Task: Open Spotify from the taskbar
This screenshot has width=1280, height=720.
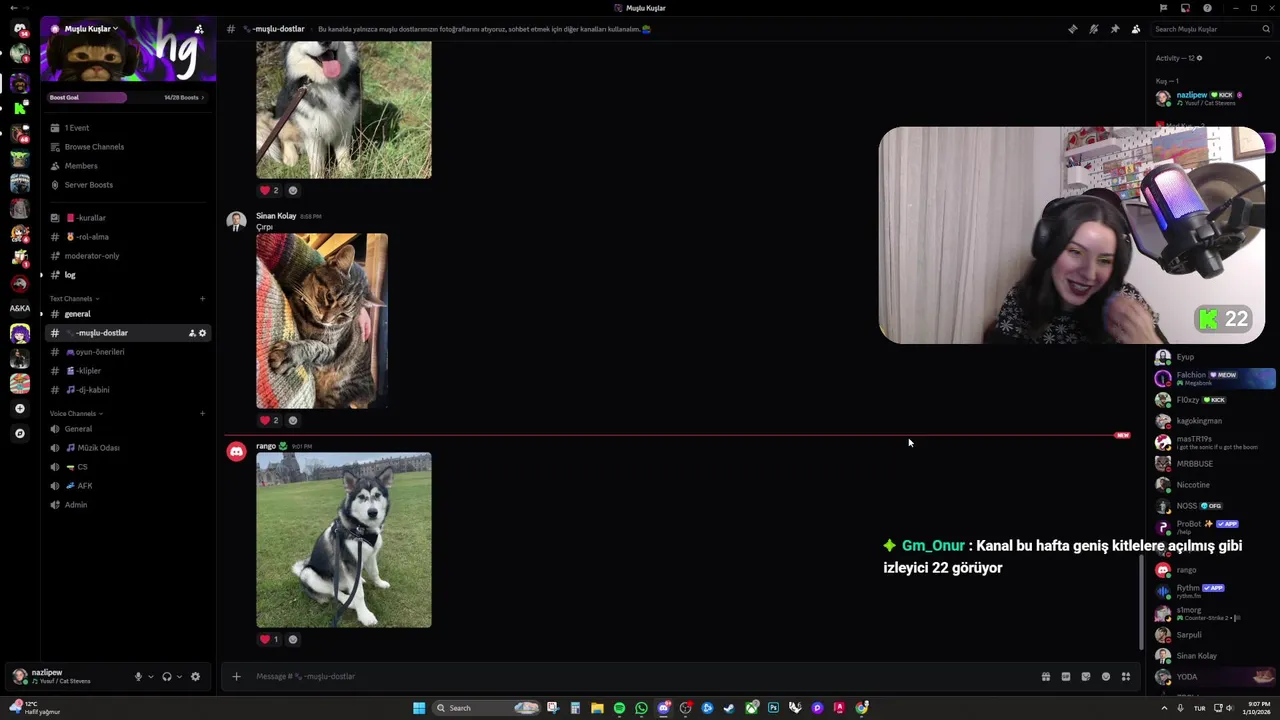Action: click(x=619, y=708)
